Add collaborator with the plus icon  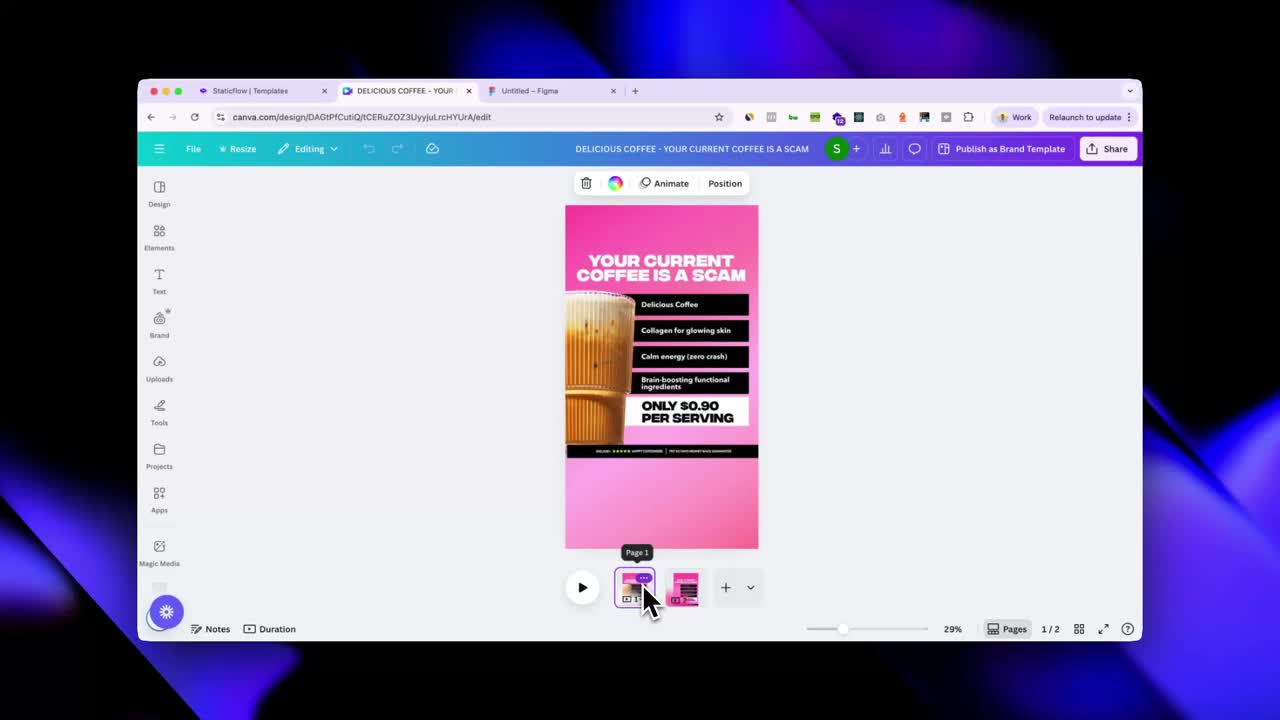pos(856,149)
